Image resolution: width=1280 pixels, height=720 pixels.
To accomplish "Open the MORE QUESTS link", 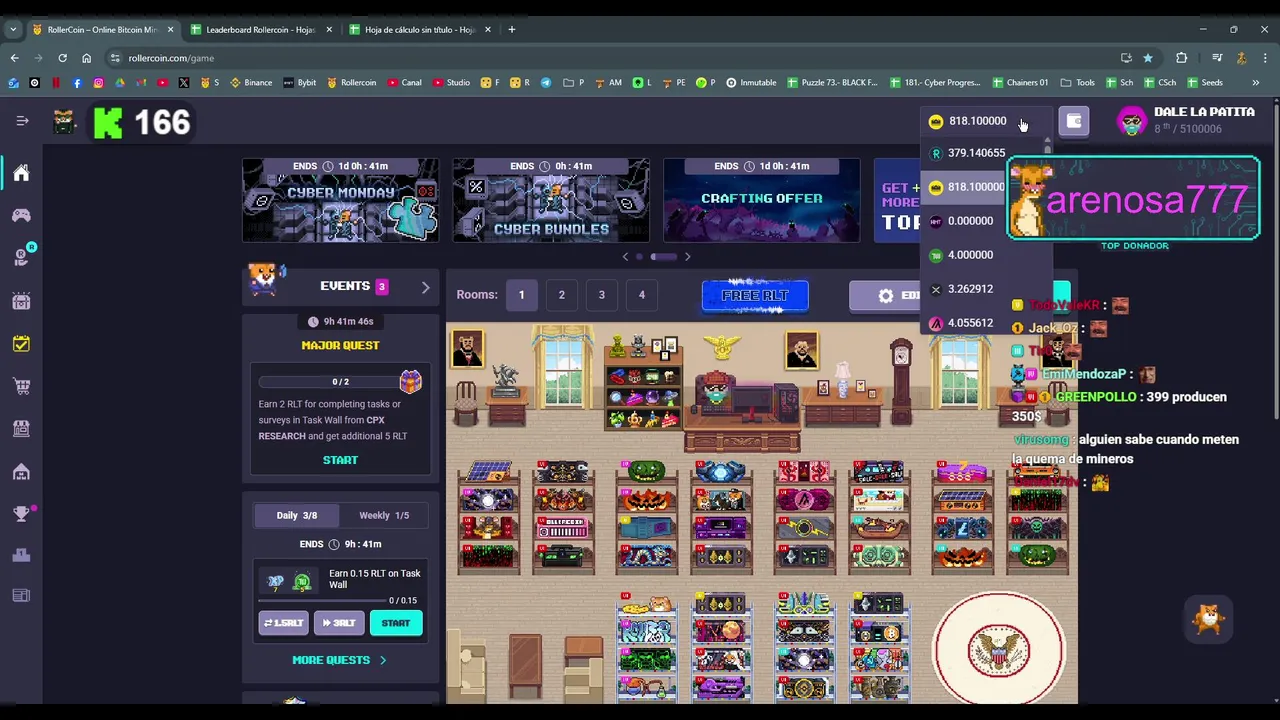I will [339, 660].
